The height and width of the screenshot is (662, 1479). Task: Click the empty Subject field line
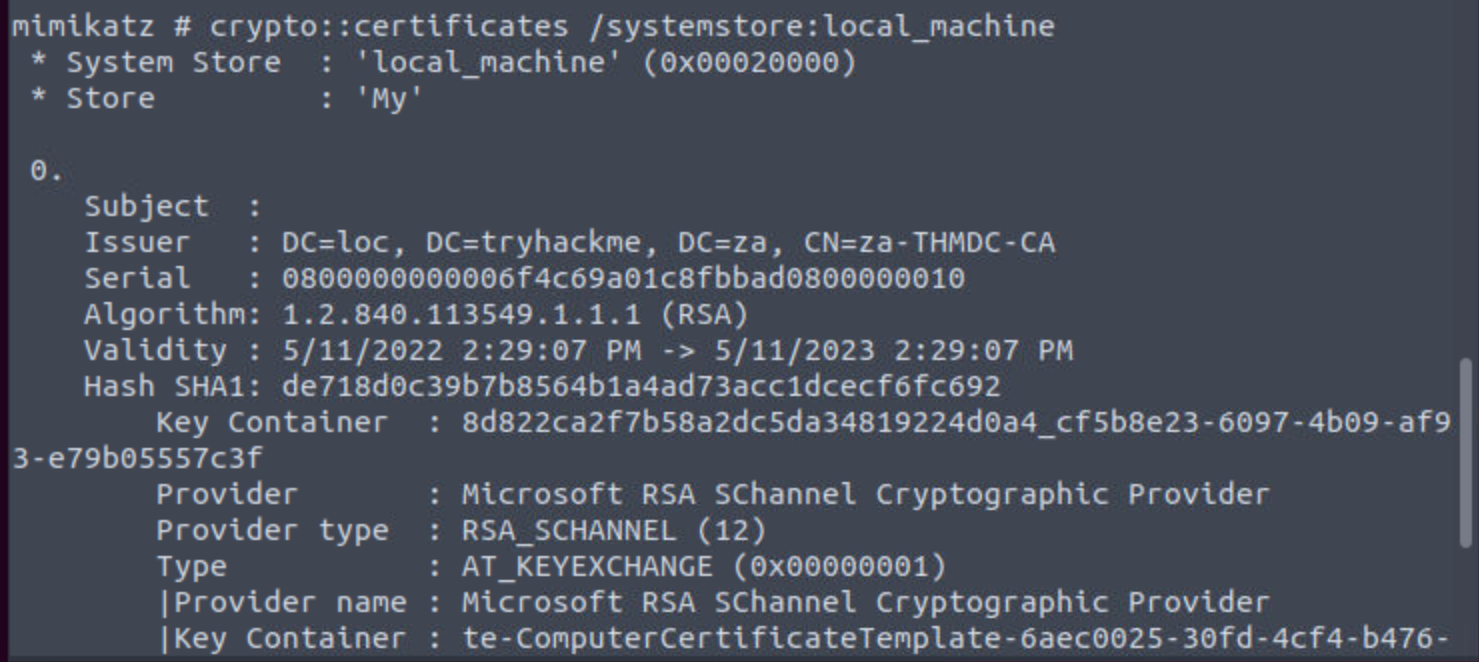point(172,206)
